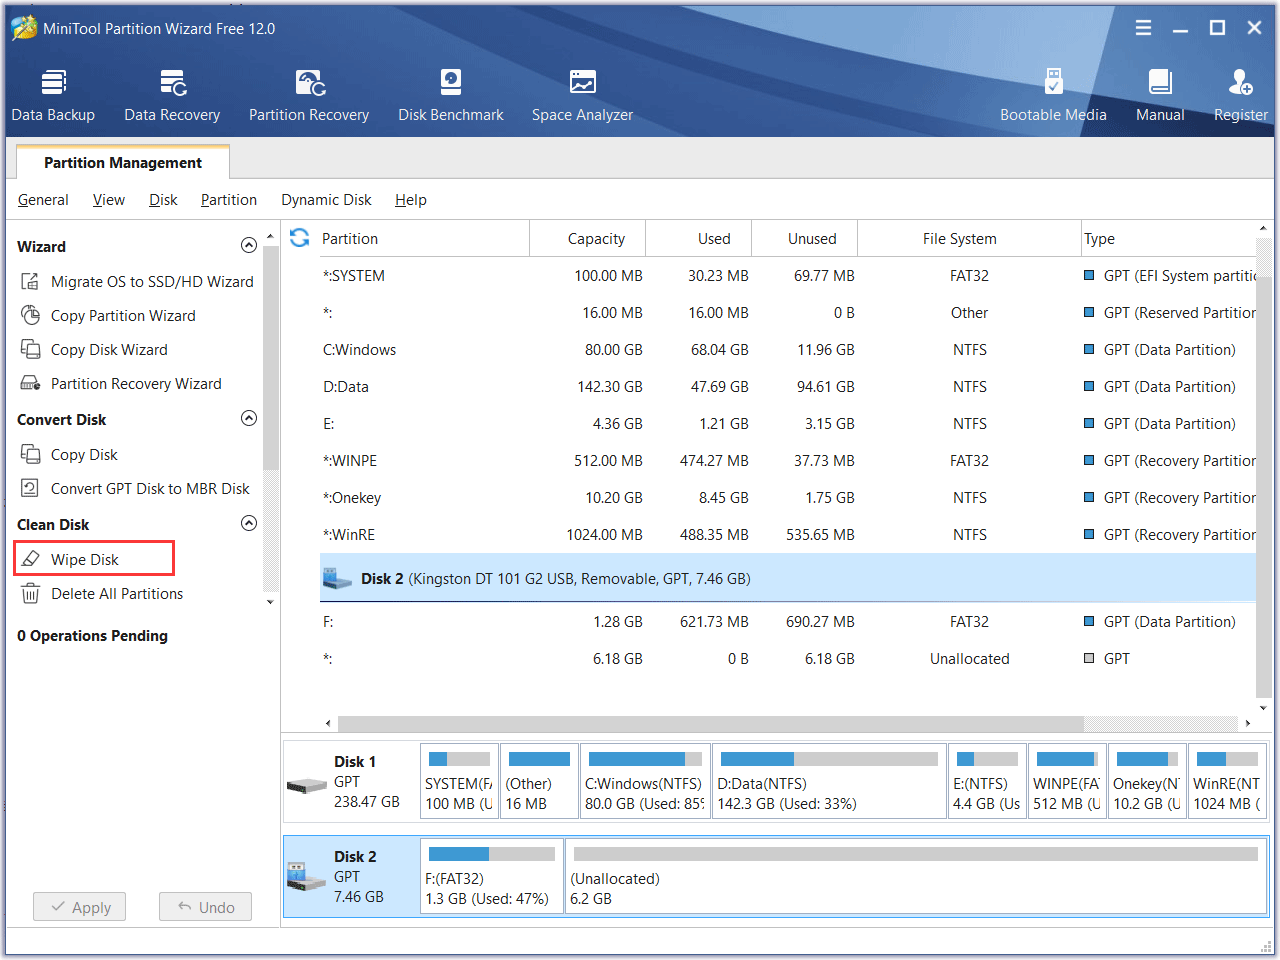Refresh the partition list
The height and width of the screenshot is (960, 1280).
pyautogui.click(x=299, y=238)
